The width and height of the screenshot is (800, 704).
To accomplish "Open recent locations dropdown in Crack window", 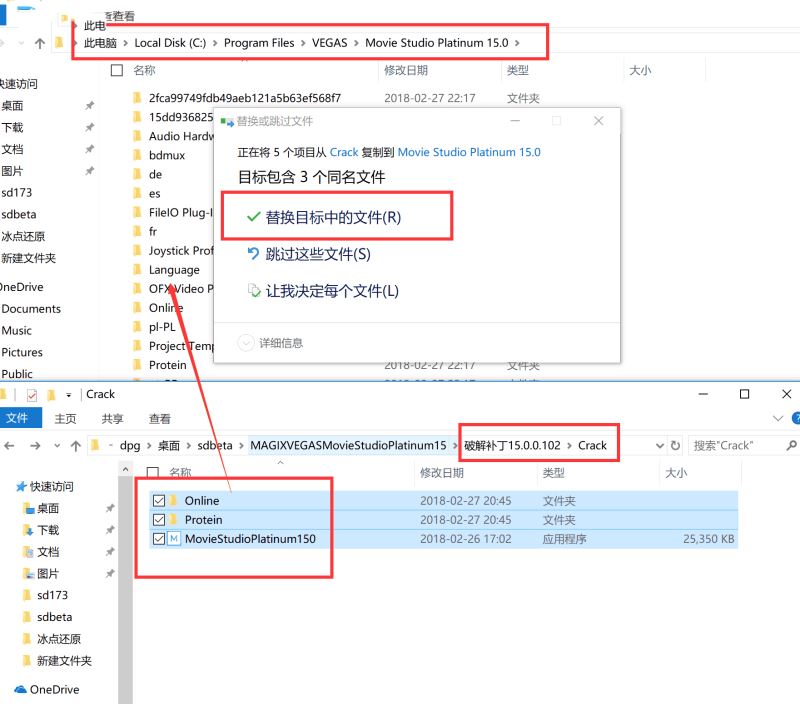I will click(x=57, y=446).
